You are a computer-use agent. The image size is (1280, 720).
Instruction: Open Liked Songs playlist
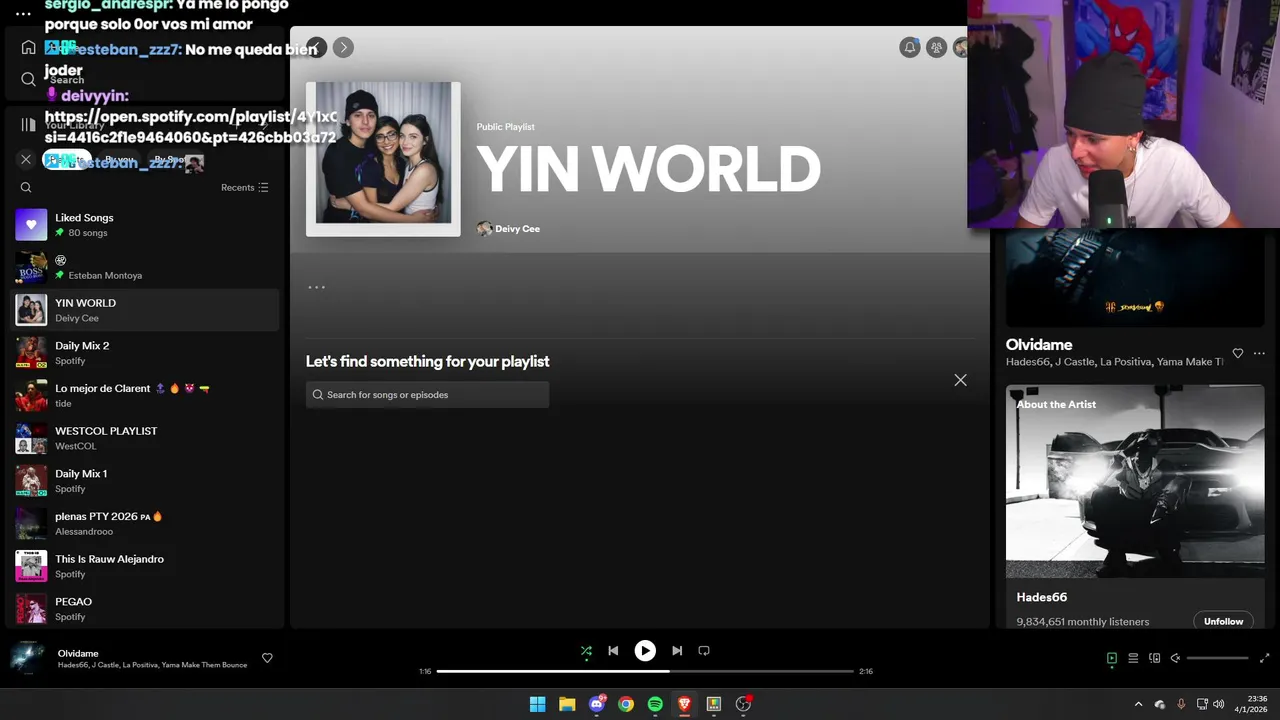145,225
